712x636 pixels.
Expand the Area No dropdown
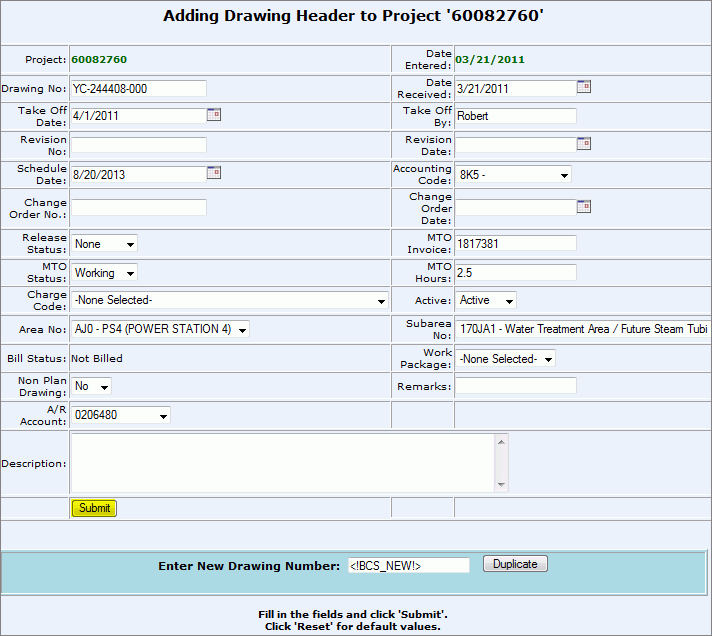point(160,329)
